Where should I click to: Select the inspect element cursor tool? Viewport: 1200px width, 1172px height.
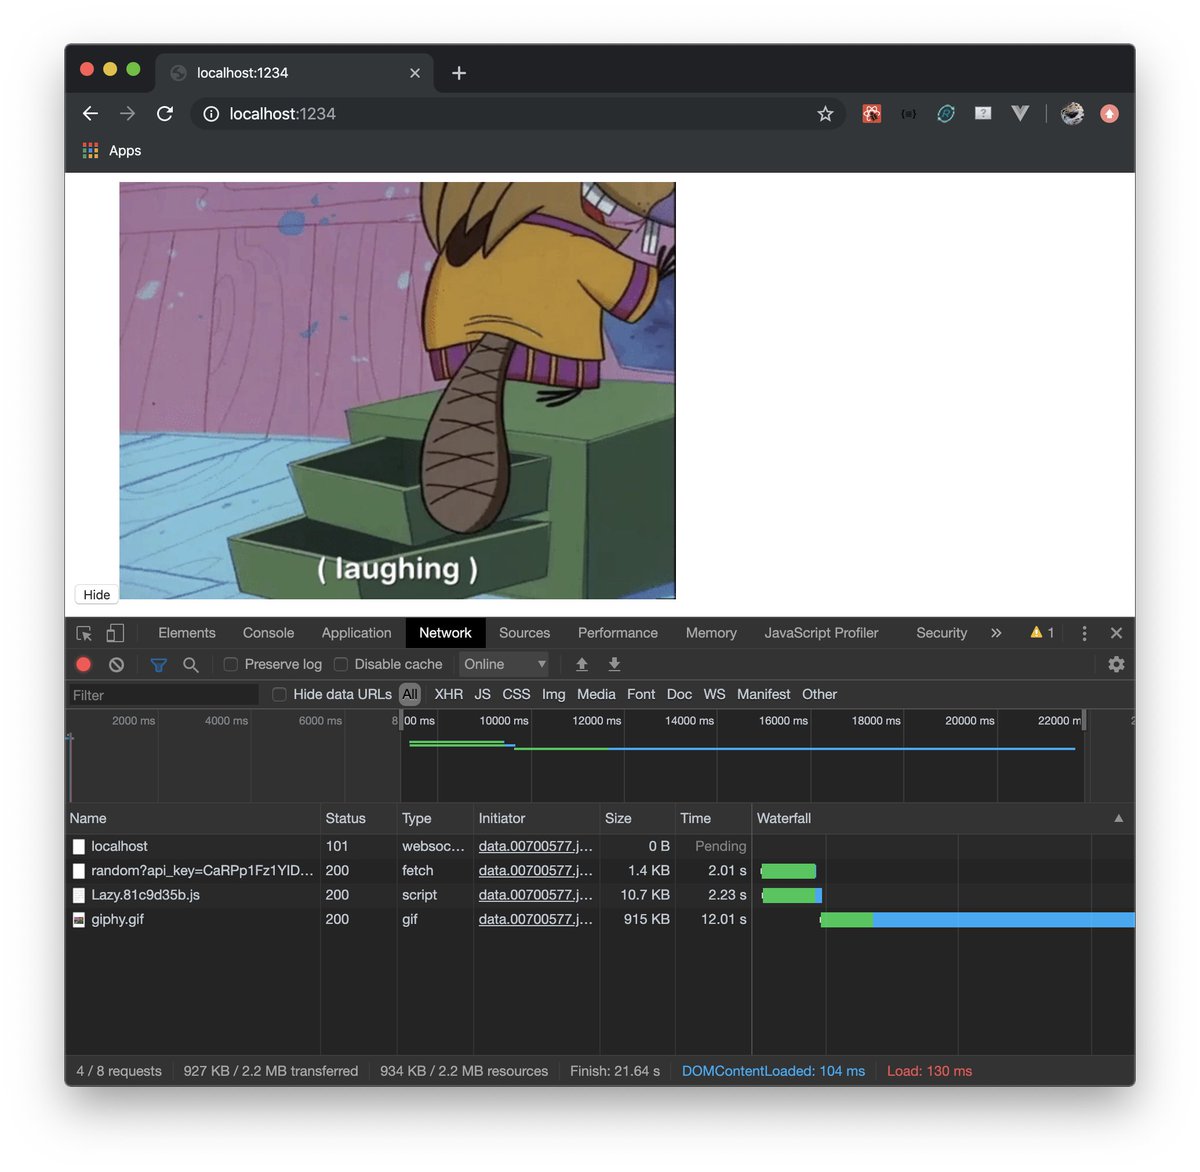(84, 632)
